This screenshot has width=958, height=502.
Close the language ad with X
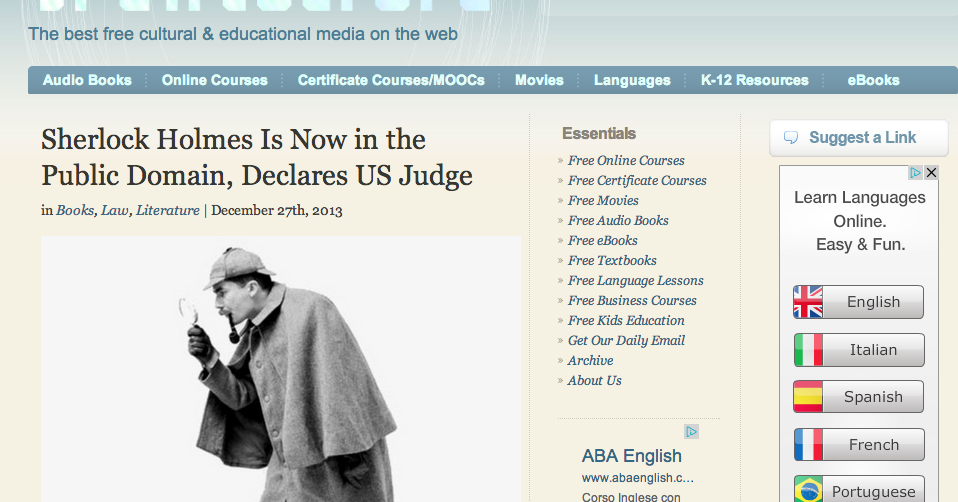point(931,173)
